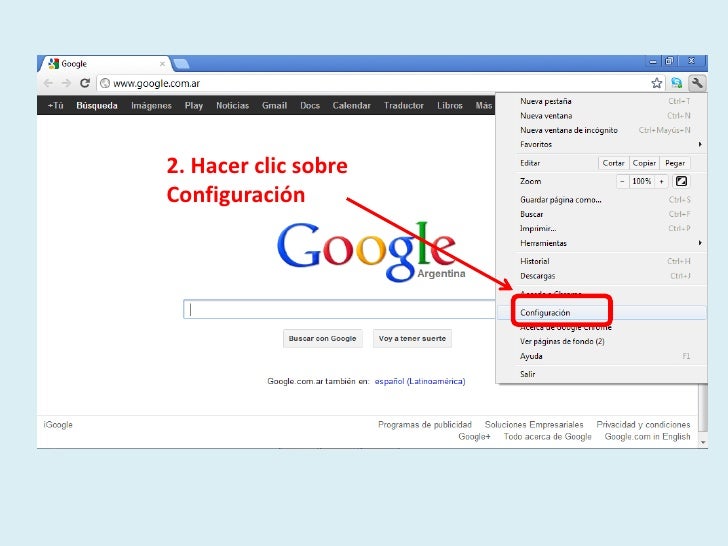
Task: Increase zoom with the plus button
Action: [x=661, y=181]
